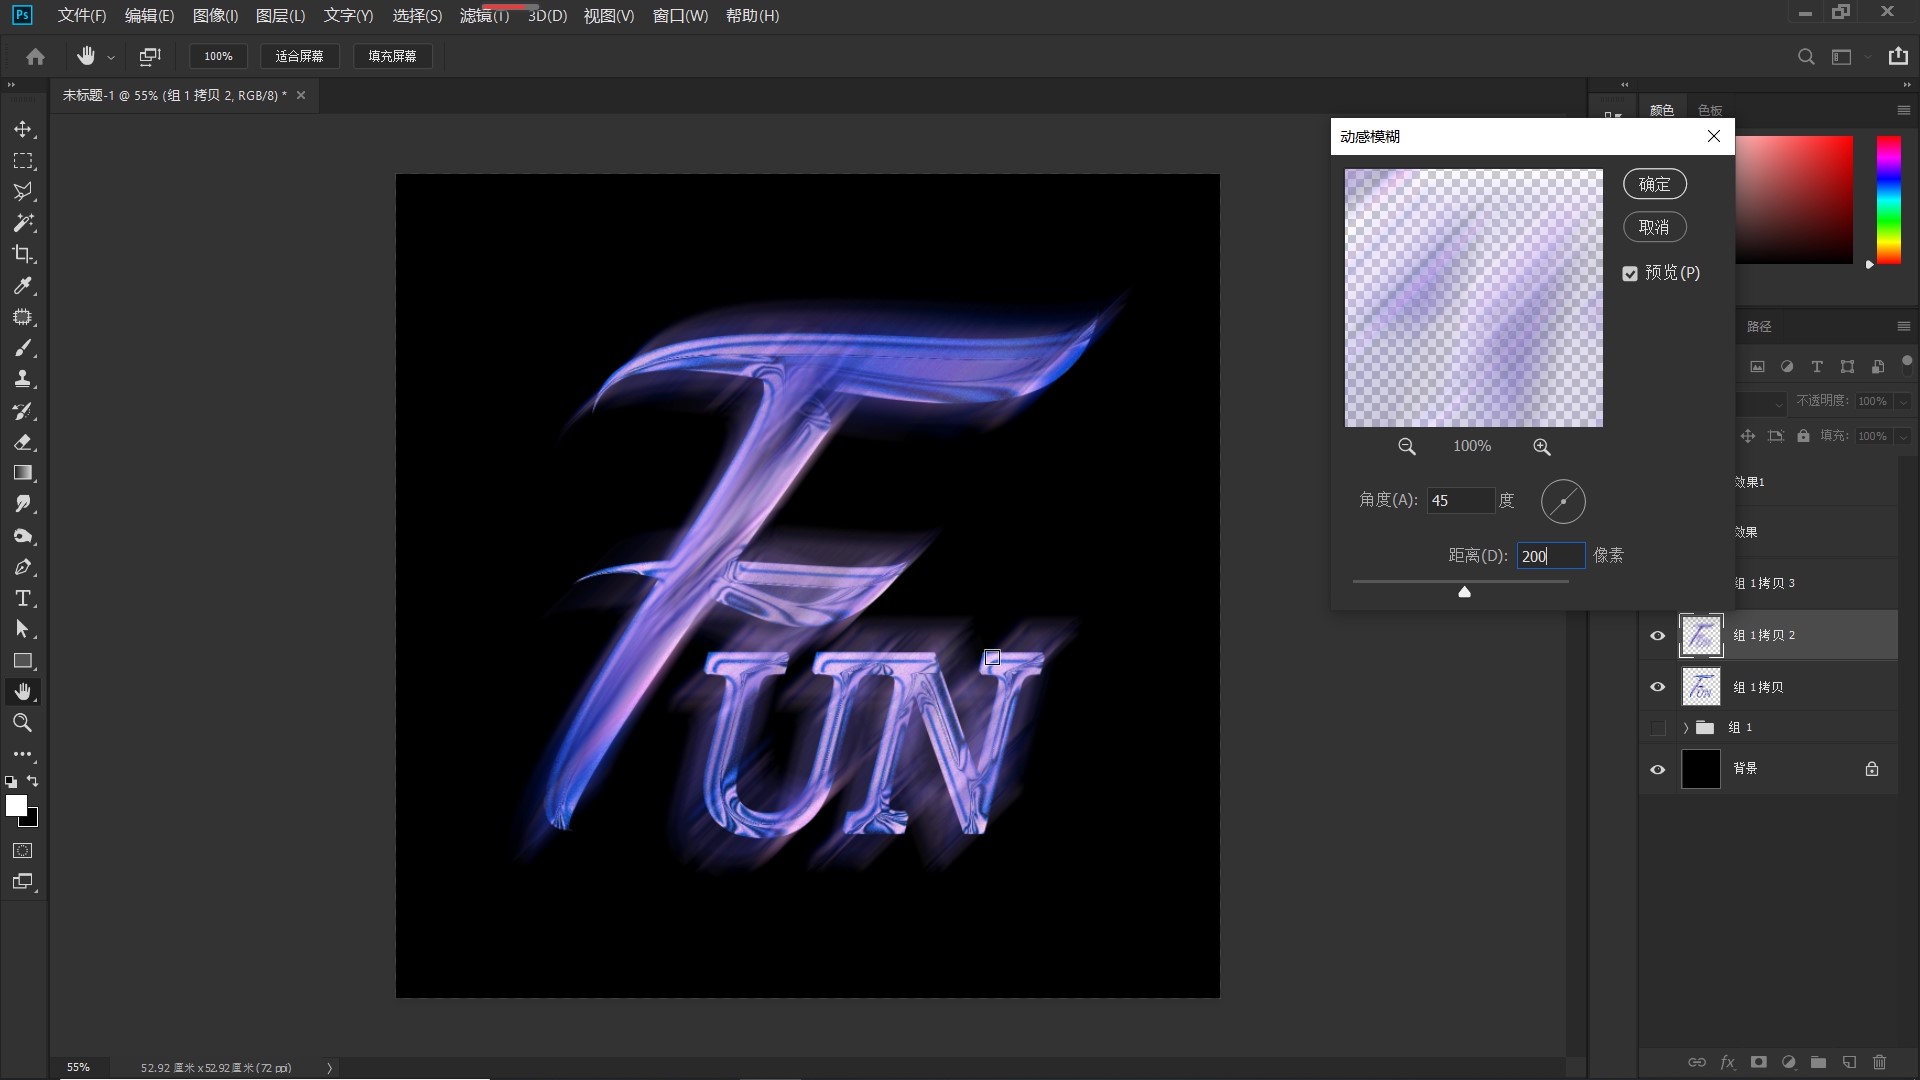
Task: Select the Pen tool
Action: pos(22,567)
